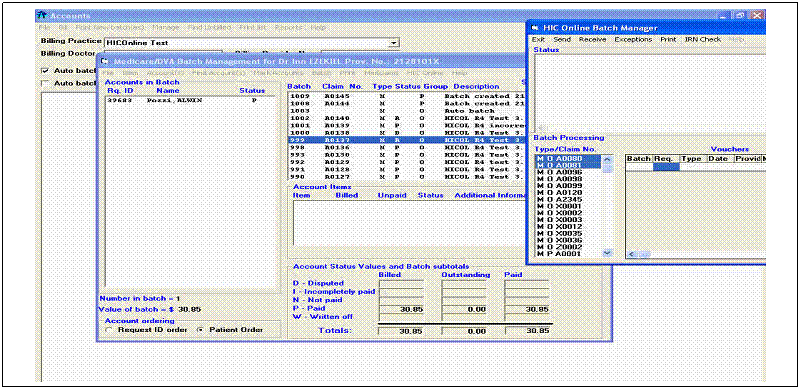Open the Reports menu in Accounts window

289,28
